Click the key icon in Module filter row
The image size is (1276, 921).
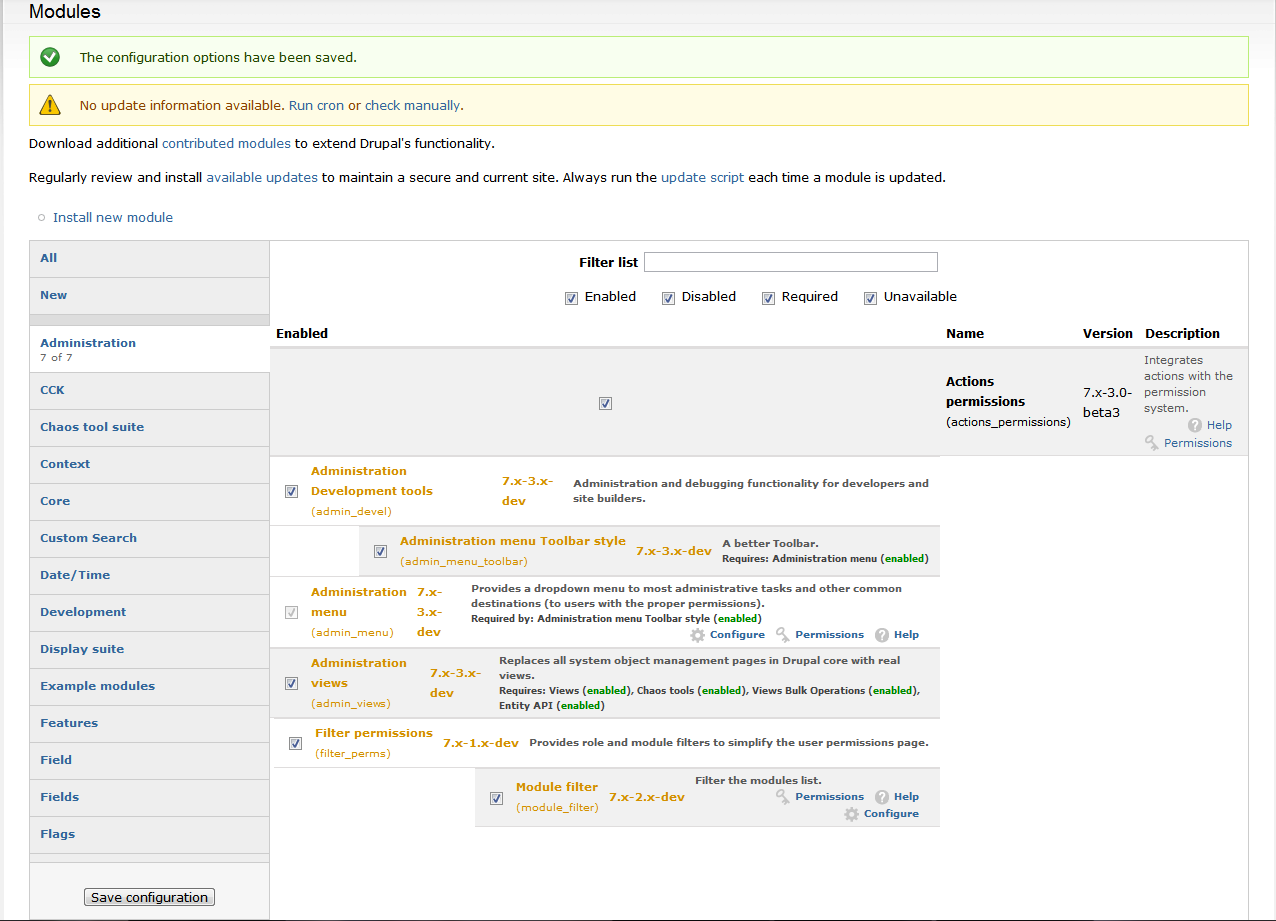click(783, 797)
